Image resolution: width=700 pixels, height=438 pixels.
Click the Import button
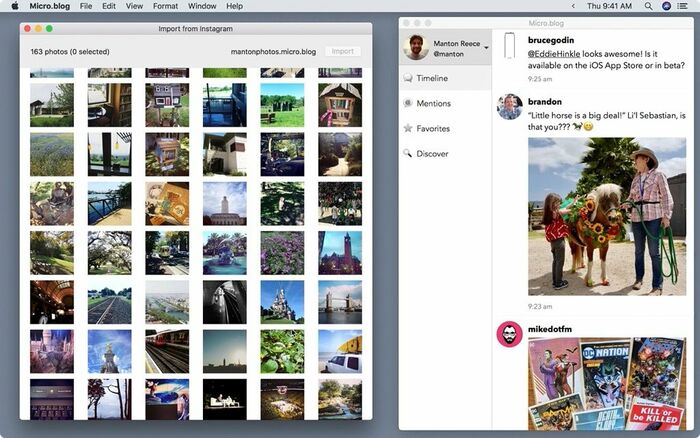[342, 51]
